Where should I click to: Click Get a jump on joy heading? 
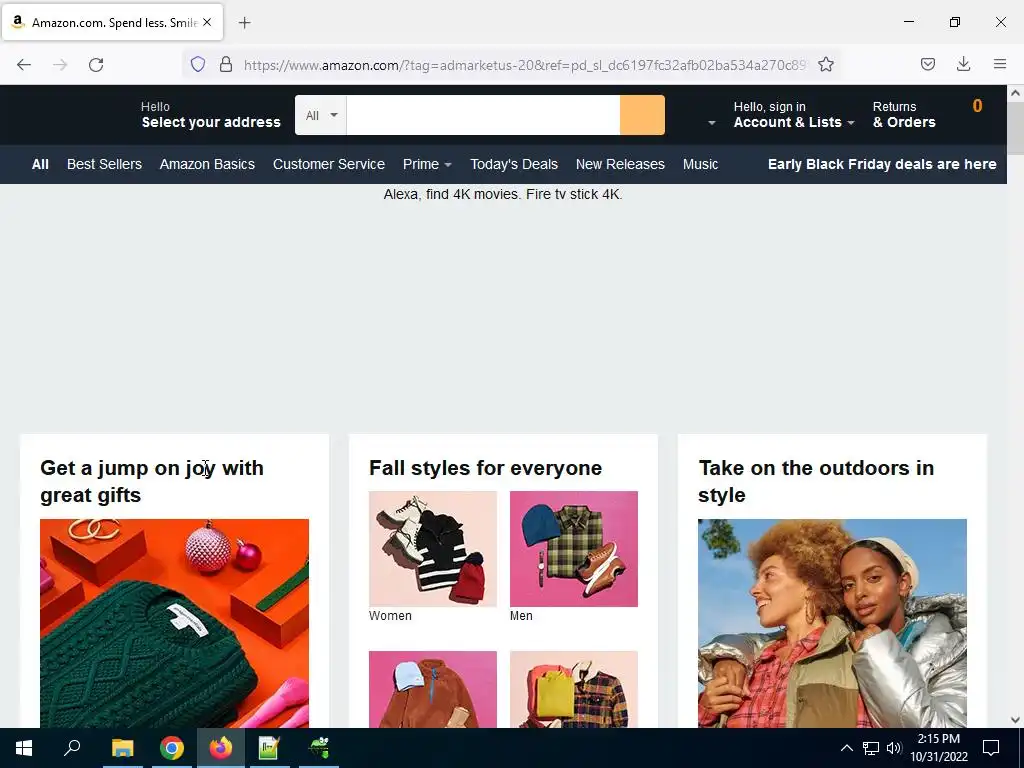(x=152, y=481)
